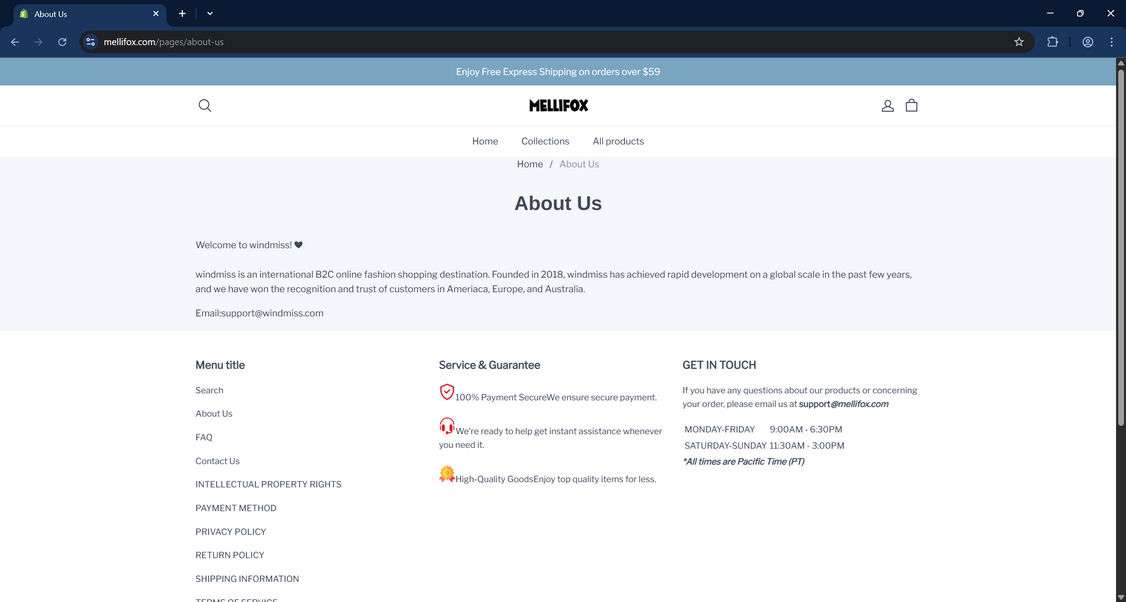Click the About Us page heading
Image resolution: width=1126 pixels, height=602 pixels.
558,203
